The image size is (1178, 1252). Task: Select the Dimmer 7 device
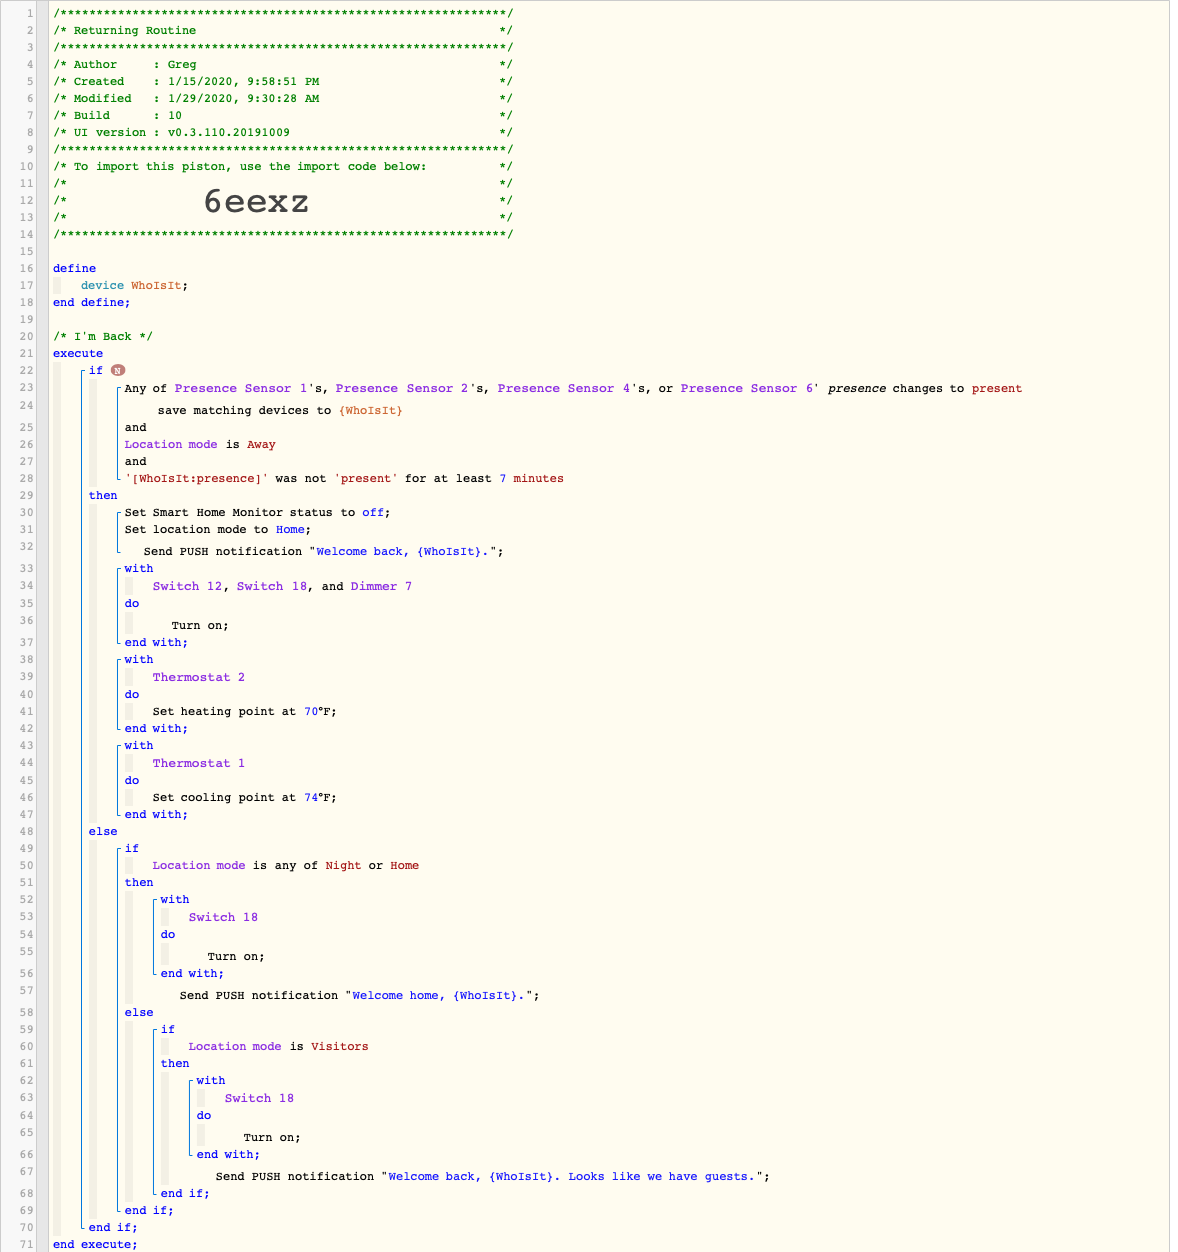[381, 586]
